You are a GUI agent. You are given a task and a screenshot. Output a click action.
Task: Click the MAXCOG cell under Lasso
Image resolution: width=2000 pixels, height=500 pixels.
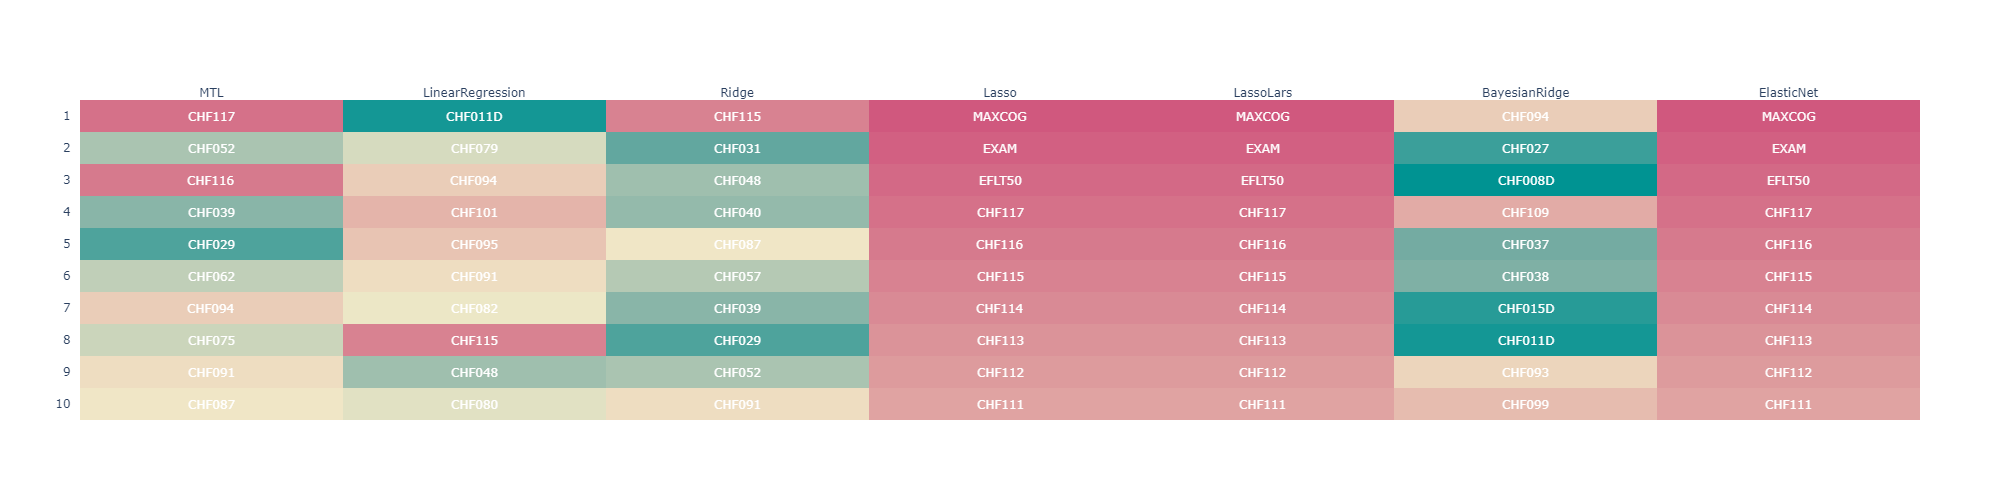click(1000, 116)
